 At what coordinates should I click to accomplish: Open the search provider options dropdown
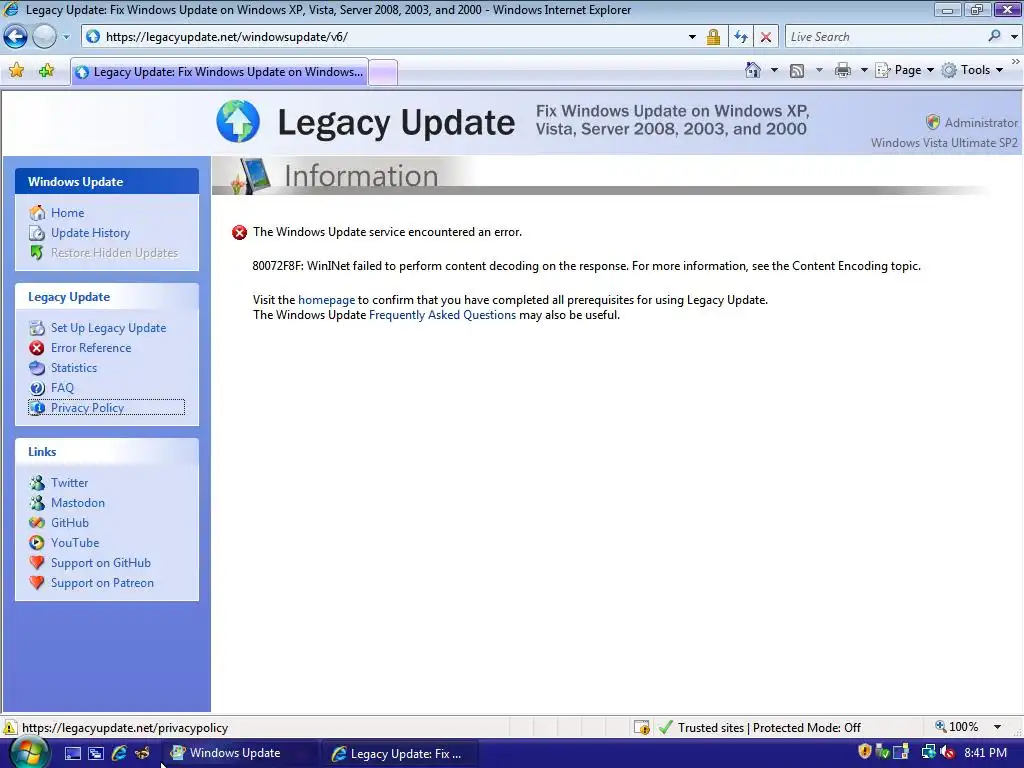[x=1014, y=37]
